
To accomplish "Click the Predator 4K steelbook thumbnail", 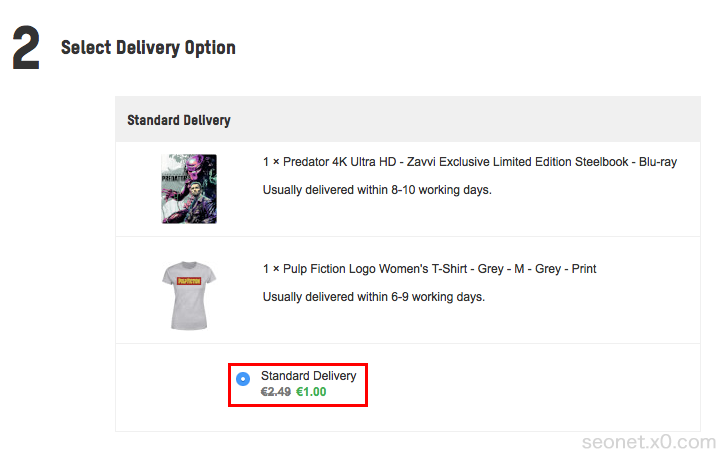I will (x=189, y=188).
